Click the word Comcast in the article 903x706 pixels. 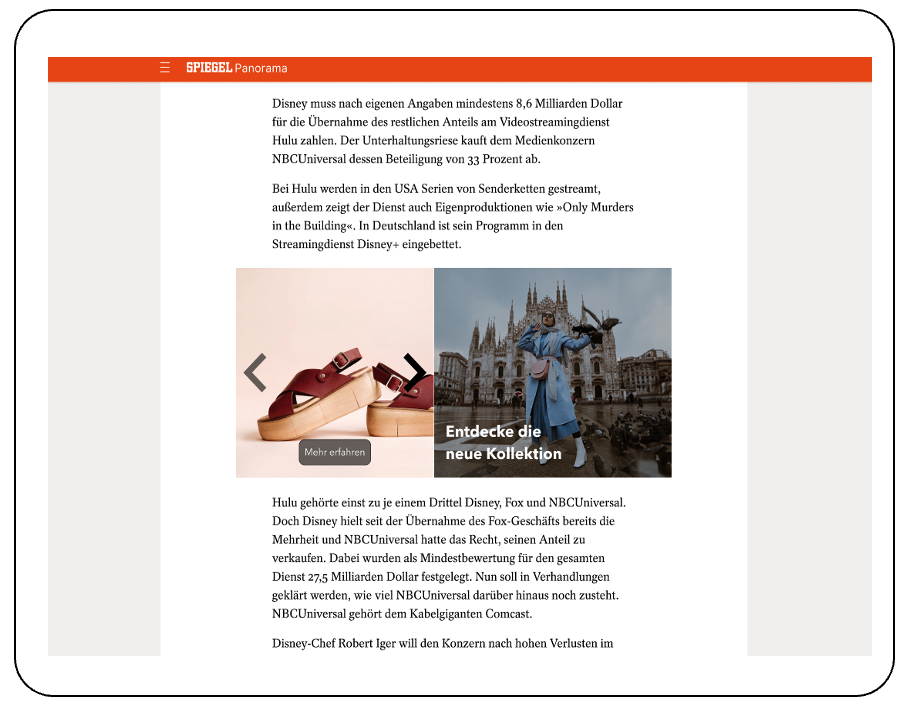click(x=507, y=613)
